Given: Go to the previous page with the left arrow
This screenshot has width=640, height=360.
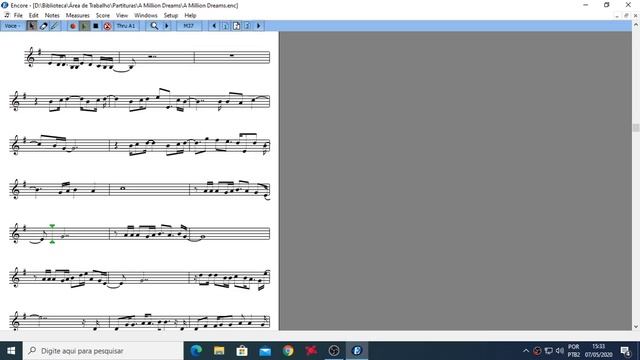Looking at the screenshot, I should click(214, 26).
